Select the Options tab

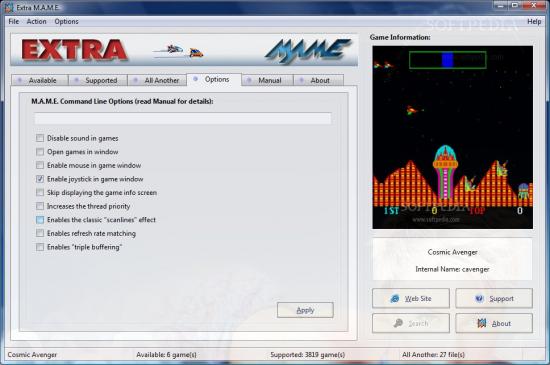point(214,80)
